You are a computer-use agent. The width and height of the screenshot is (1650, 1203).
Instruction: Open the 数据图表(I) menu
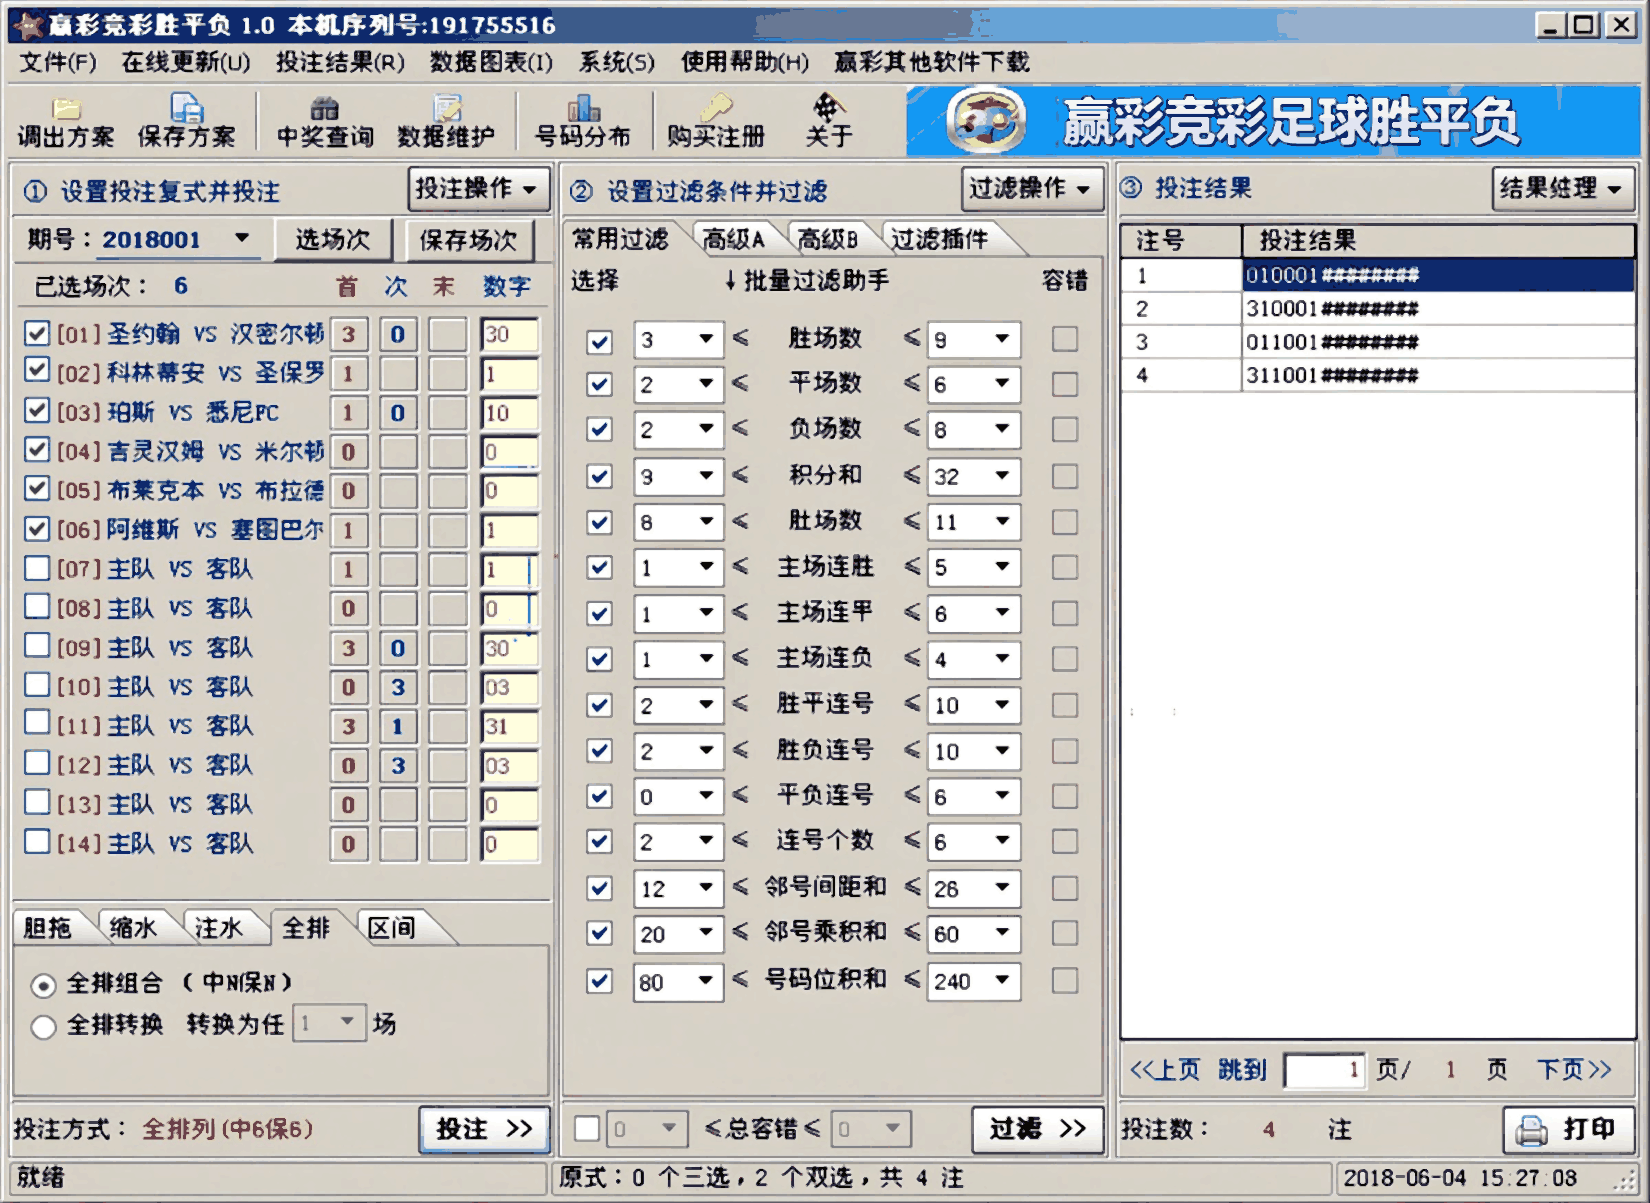[491, 62]
